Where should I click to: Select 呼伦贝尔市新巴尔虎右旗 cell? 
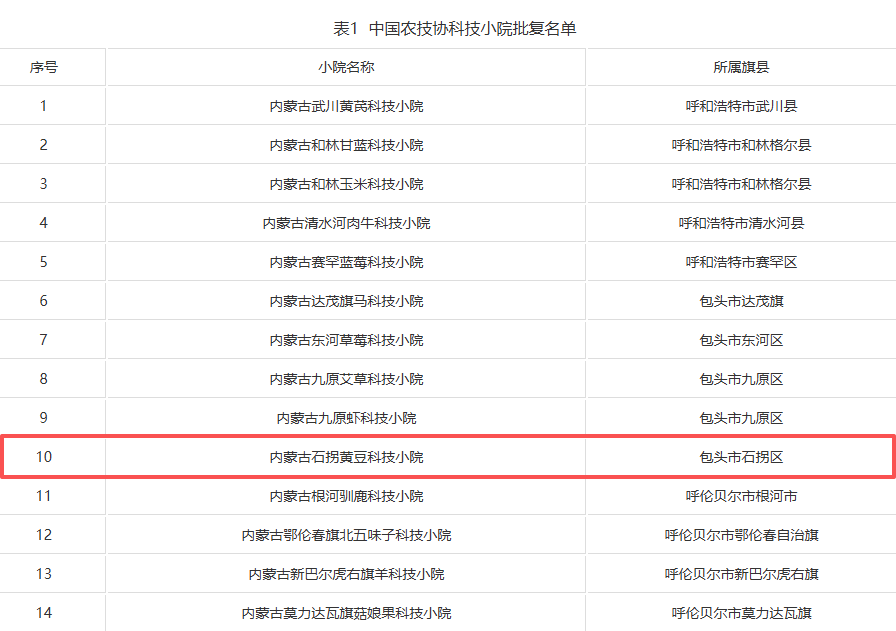pos(741,574)
